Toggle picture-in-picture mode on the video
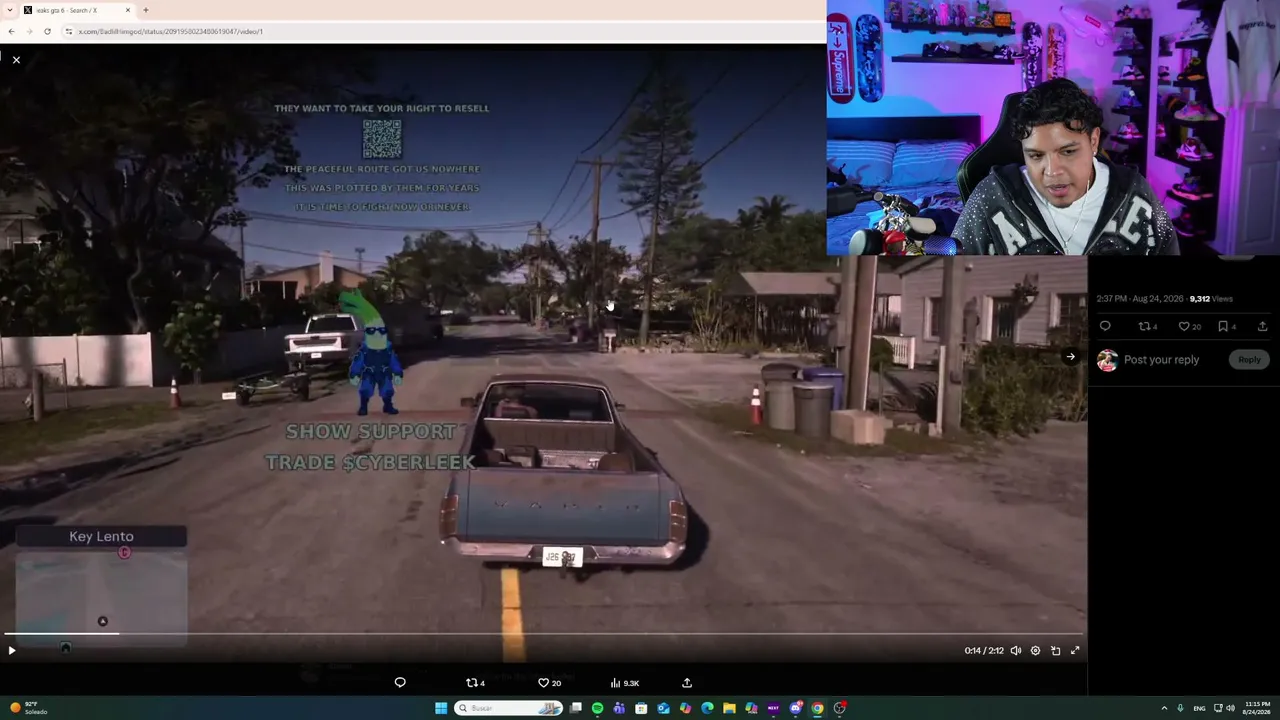Image resolution: width=1280 pixels, height=720 pixels. point(1056,650)
